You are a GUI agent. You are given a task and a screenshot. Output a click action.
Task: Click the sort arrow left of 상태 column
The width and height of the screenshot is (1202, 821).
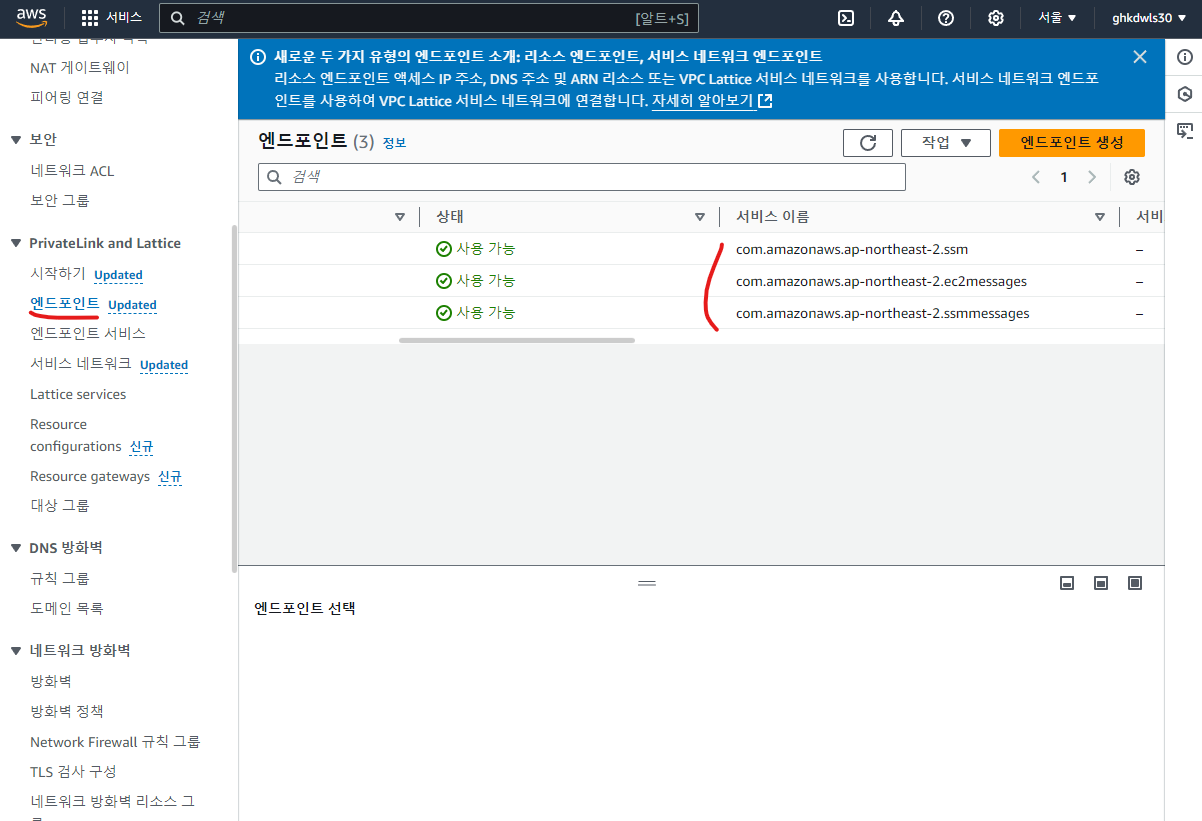(400, 217)
